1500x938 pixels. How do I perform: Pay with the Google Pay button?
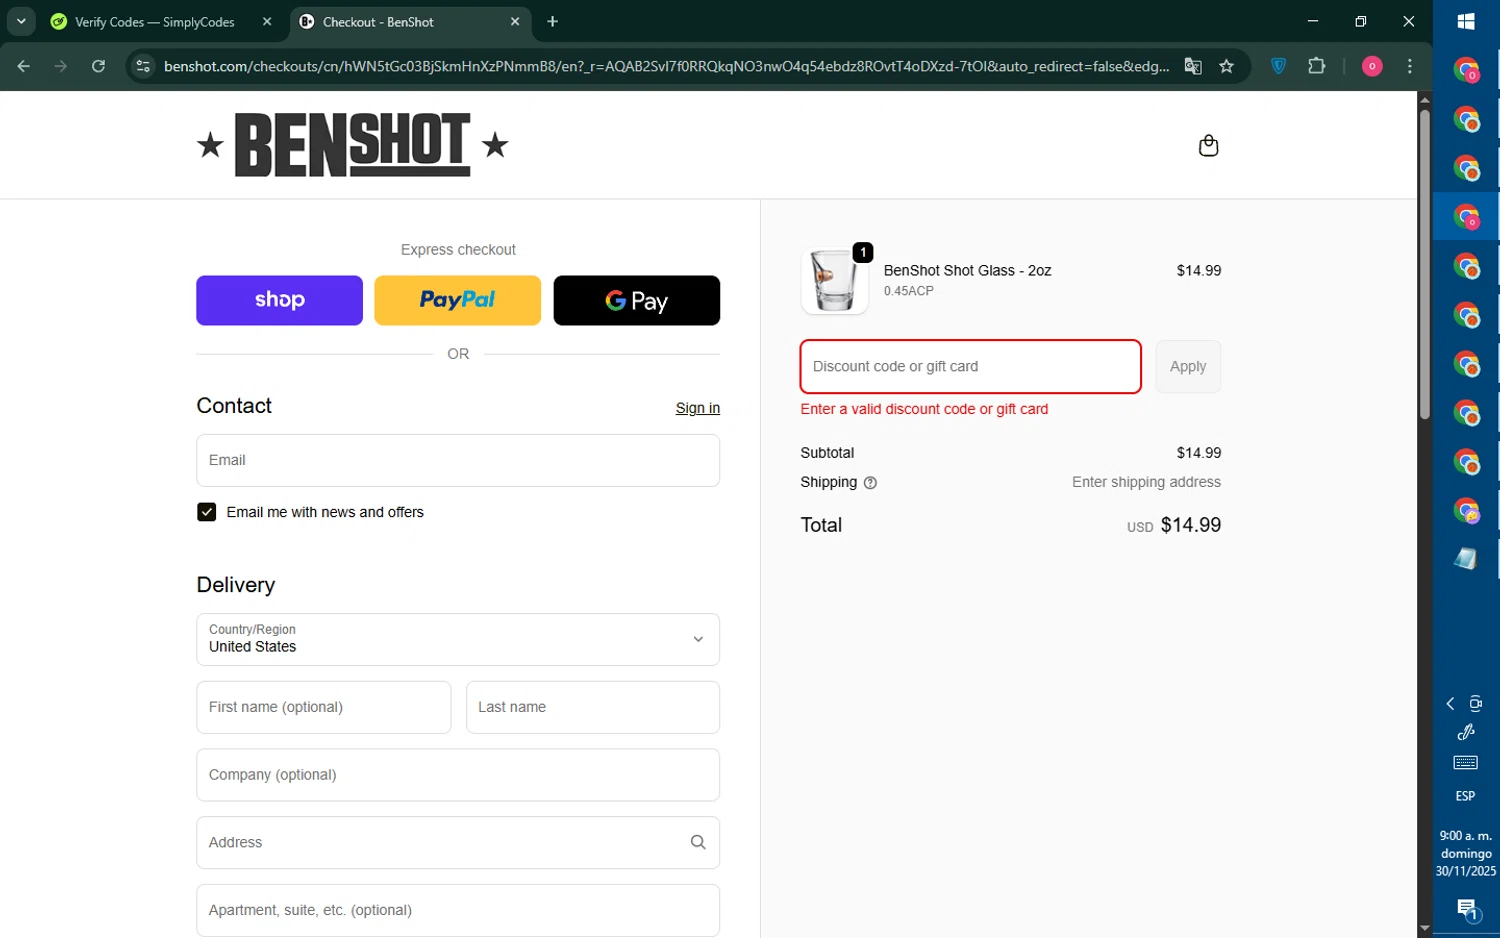coord(636,300)
